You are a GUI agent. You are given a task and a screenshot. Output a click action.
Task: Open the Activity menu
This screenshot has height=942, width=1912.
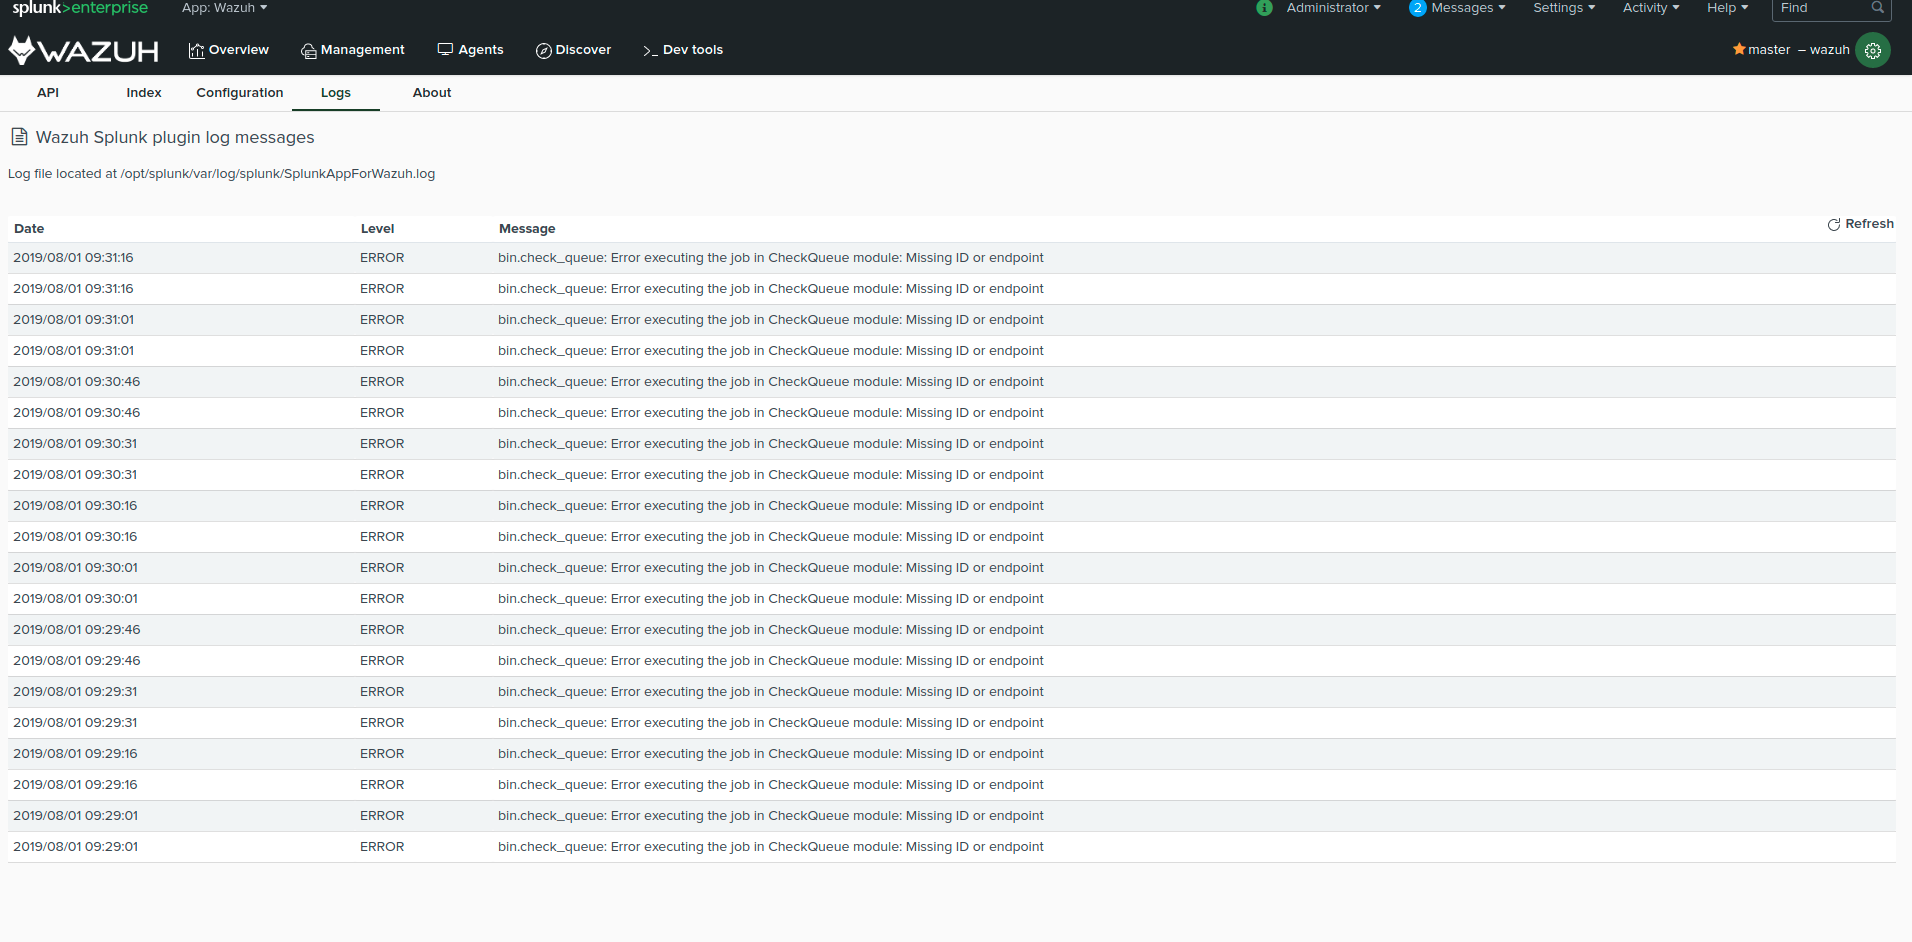(1649, 8)
